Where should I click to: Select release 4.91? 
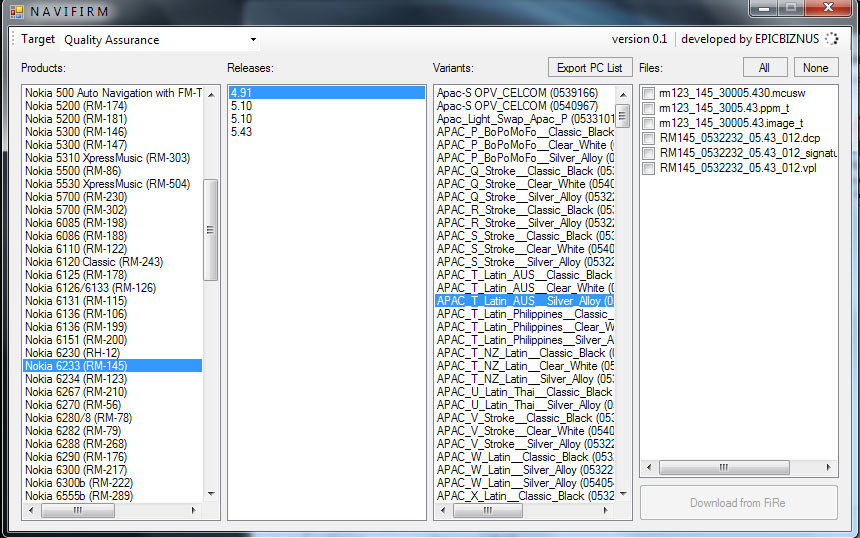click(x=327, y=93)
